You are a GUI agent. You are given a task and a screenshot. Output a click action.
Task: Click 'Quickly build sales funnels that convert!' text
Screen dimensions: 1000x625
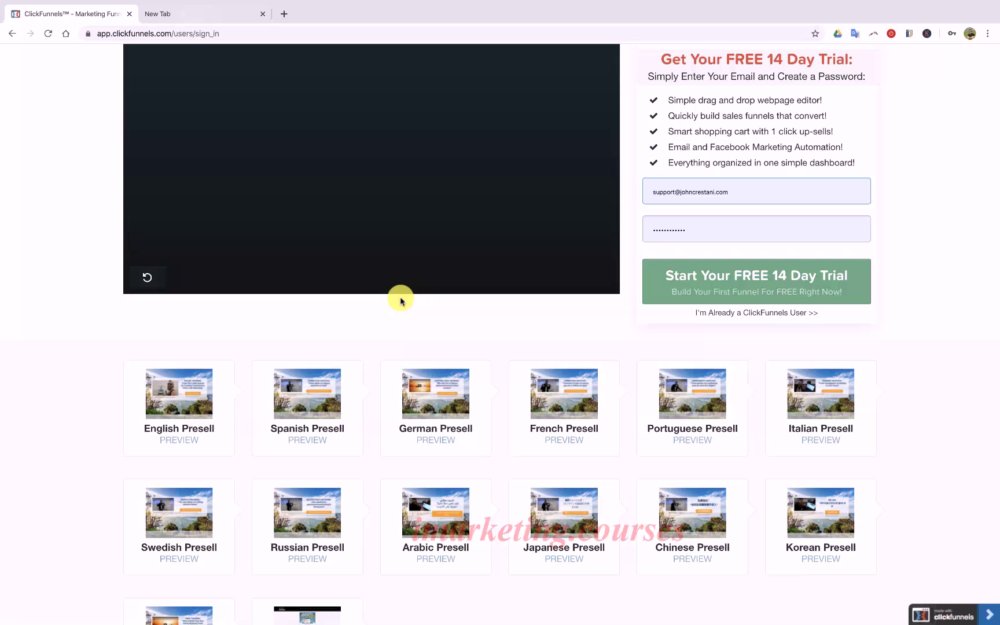point(747,115)
